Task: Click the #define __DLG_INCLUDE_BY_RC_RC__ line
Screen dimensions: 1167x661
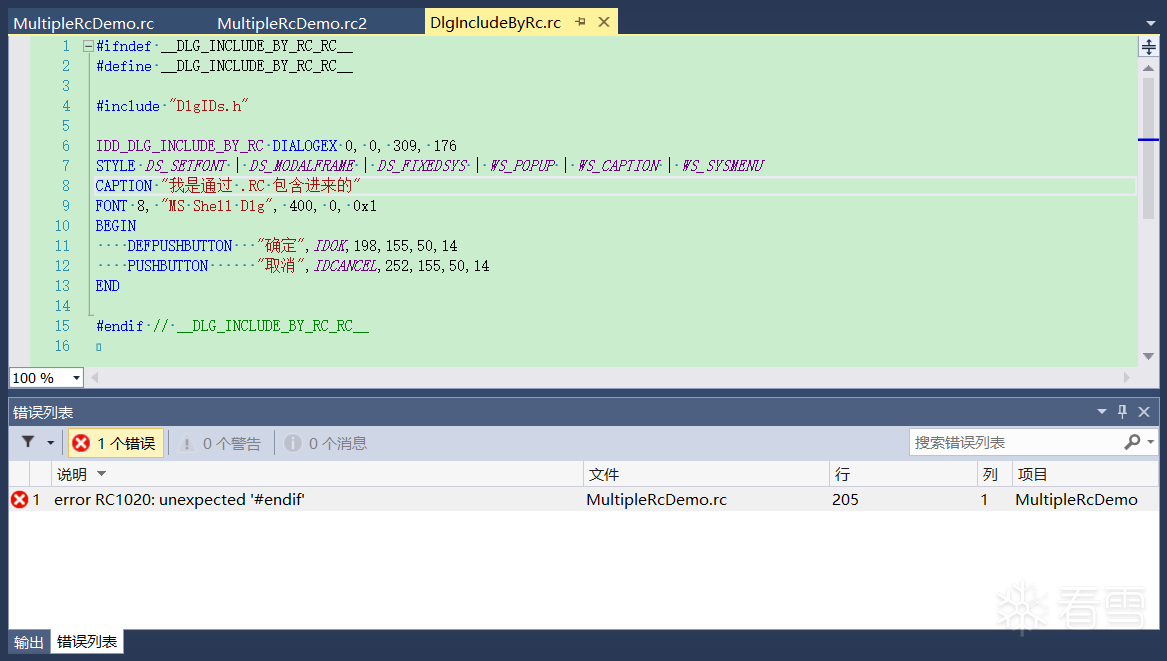Action: pyautogui.click(x=224, y=66)
